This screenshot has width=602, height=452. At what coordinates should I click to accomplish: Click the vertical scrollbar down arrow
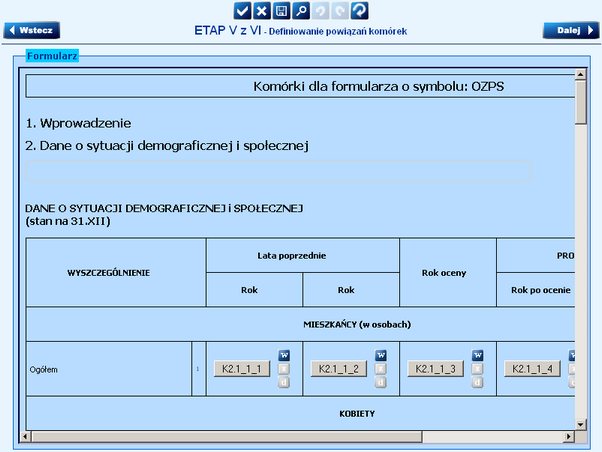click(581, 421)
